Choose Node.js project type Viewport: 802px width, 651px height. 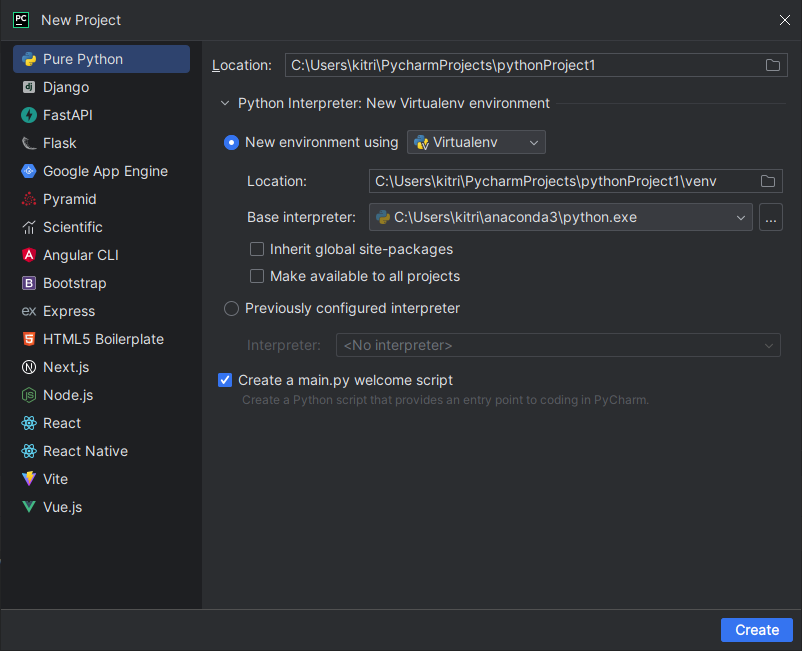[101, 395]
